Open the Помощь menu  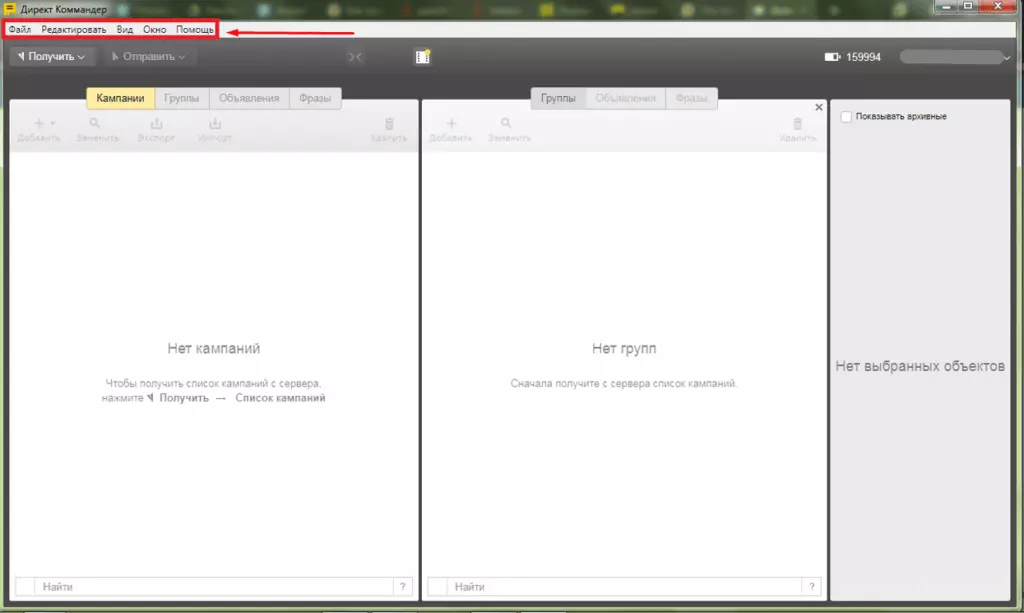click(195, 29)
